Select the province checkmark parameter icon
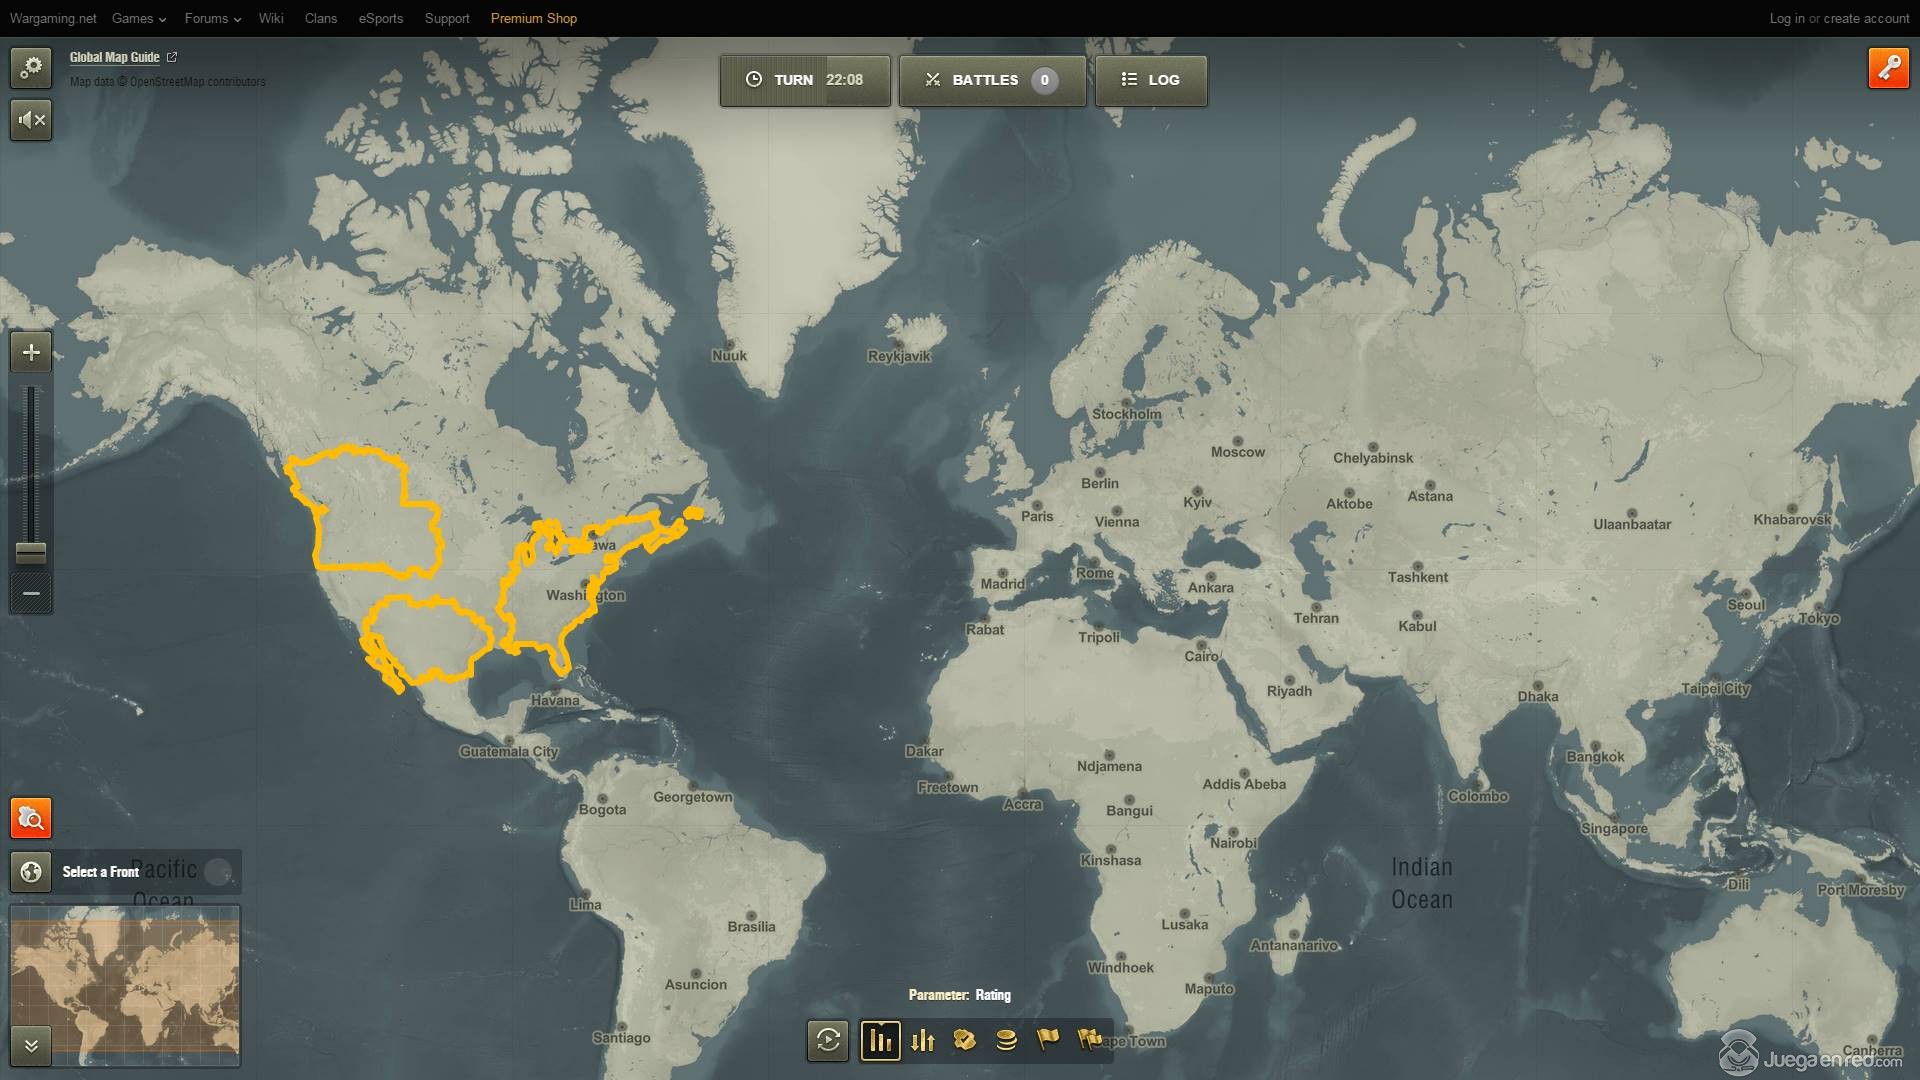The image size is (1920, 1080). [x=964, y=1040]
